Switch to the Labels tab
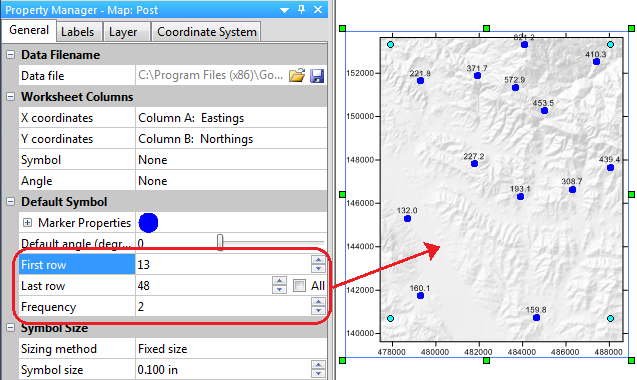Image resolution: width=637 pixels, height=380 pixels. point(78,32)
